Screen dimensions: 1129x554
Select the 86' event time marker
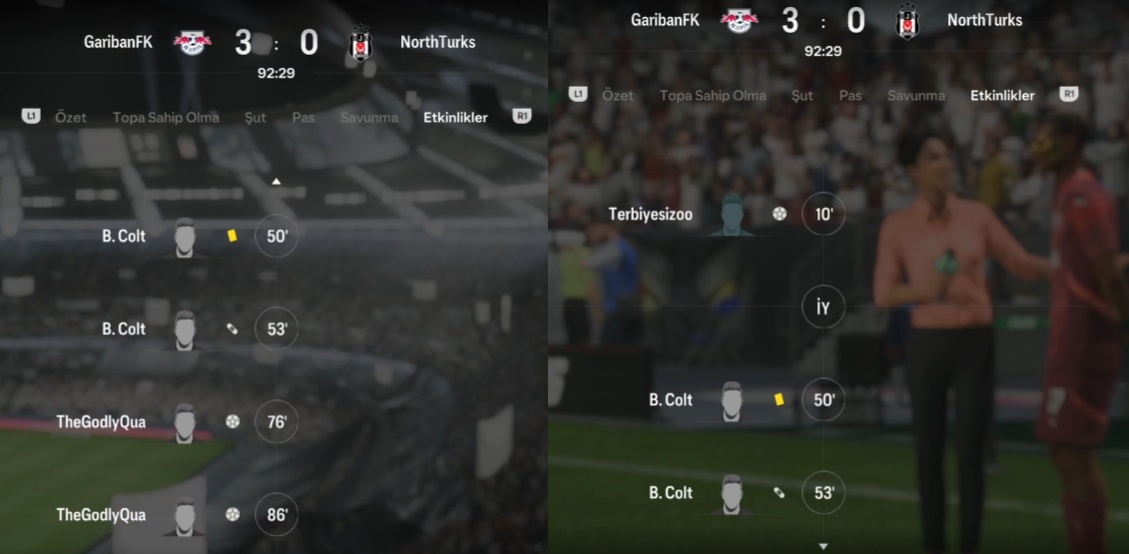pos(276,514)
